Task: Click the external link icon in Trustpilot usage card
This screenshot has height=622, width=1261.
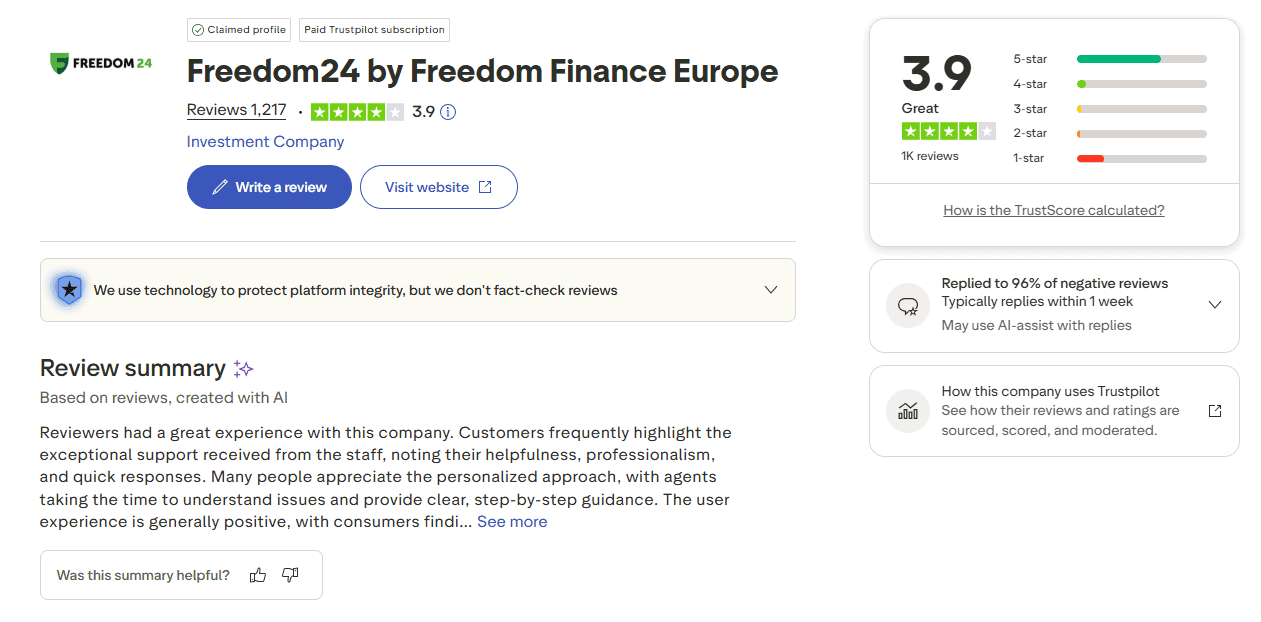Action: point(1215,411)
